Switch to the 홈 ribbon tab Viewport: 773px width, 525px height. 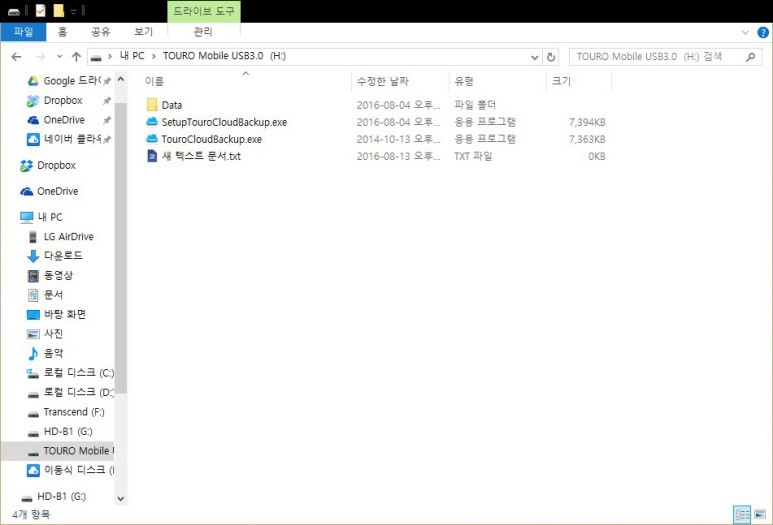click(x=62, y=32)
